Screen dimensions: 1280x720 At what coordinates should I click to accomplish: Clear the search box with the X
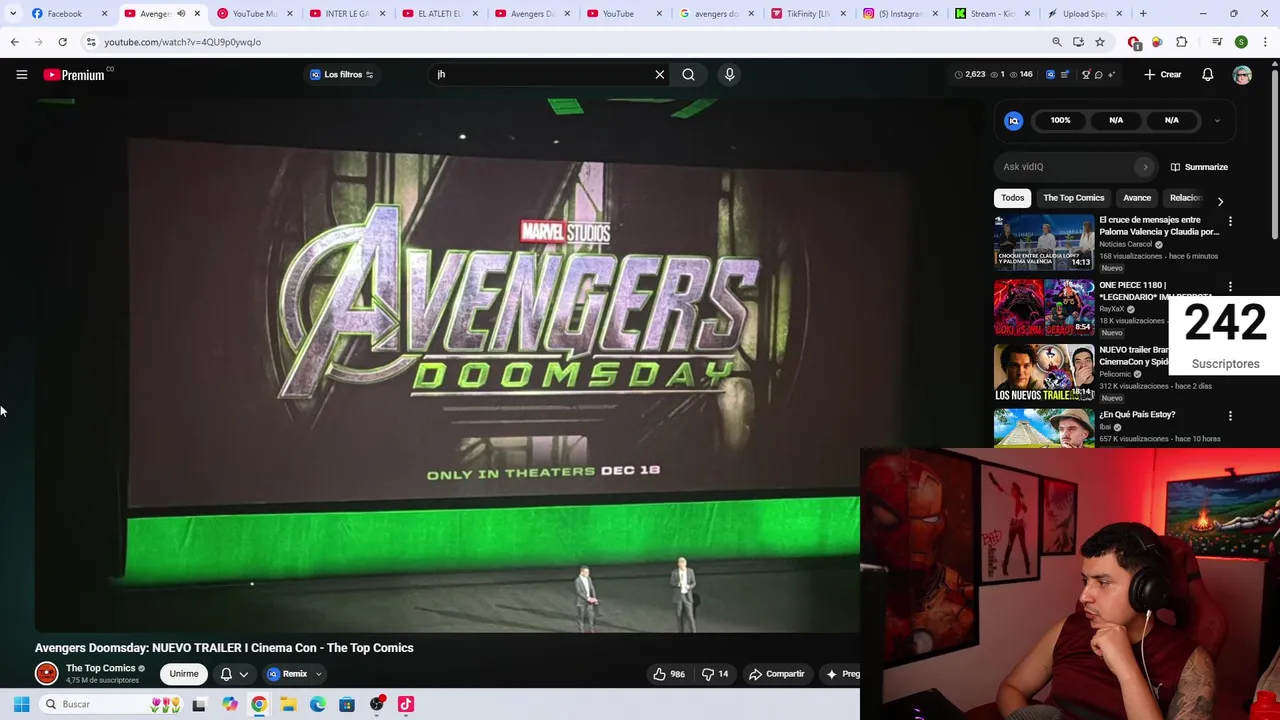[x=660, y=75]
